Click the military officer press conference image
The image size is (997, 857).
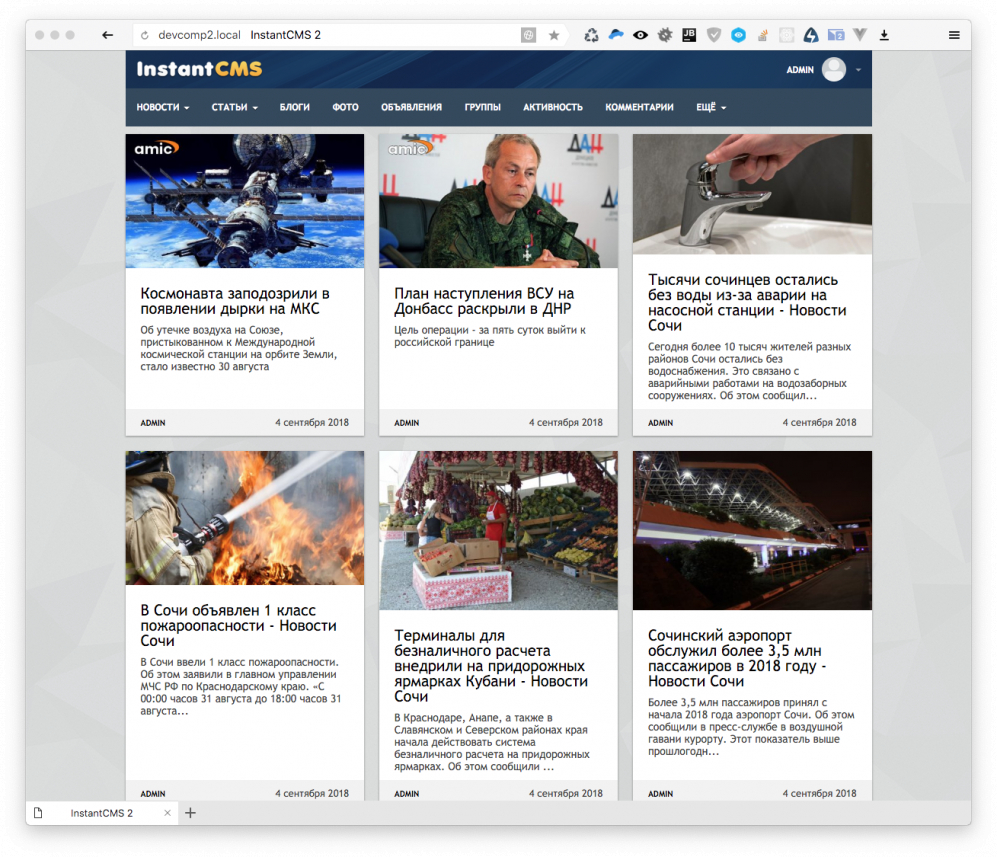[x=498, y=201]
